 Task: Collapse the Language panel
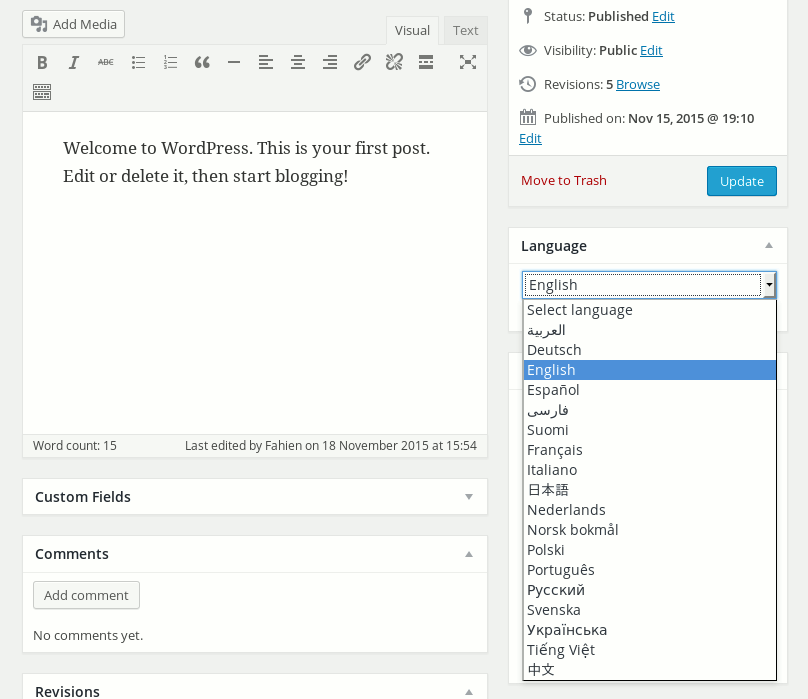tap(769, 245)
